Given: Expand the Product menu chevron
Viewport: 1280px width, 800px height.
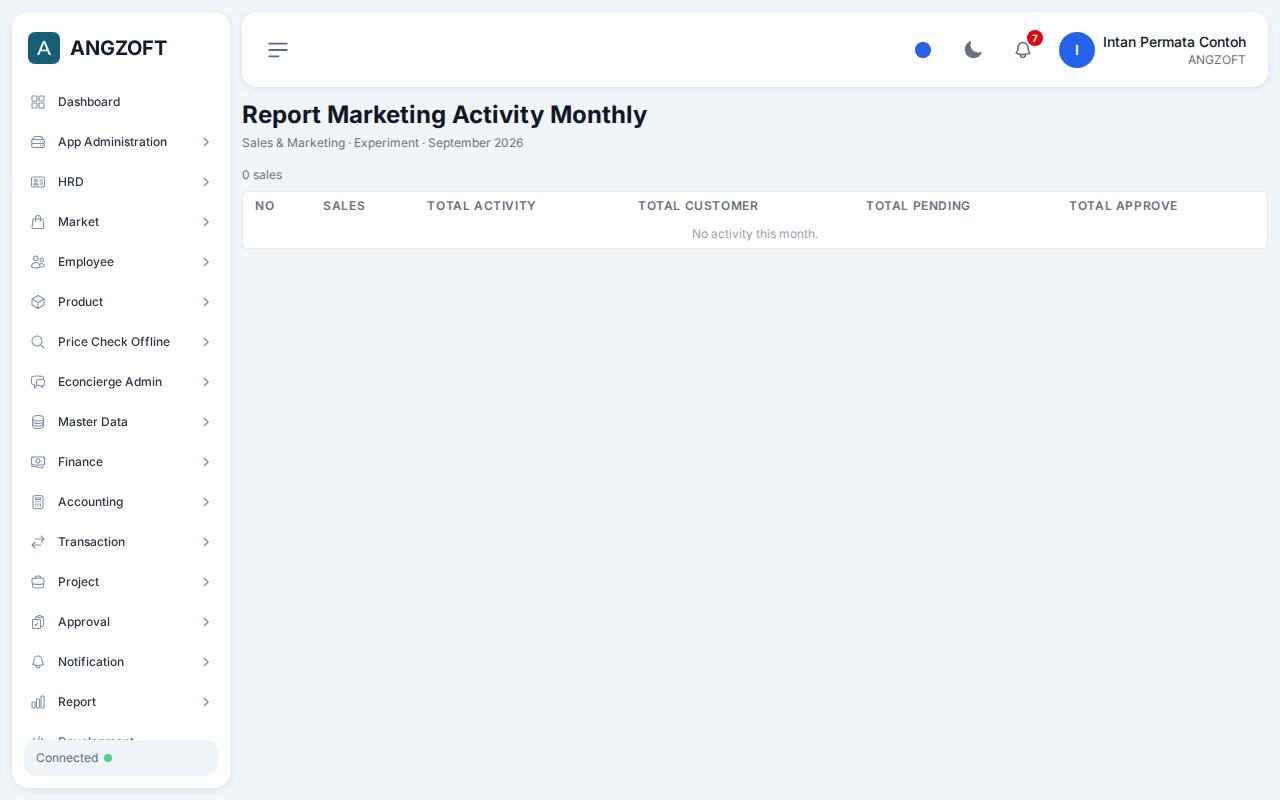Looking at the screenshot, I should pyautogui.click(x=206, y=302).
